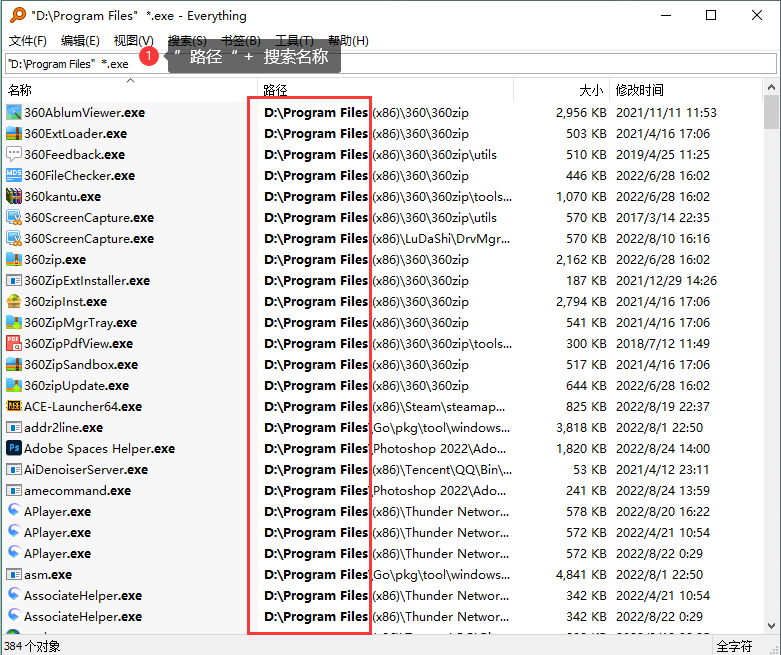This screenshot has width=781, height=655.
Task: Click the 360zipInst.exe icon
Action: coord(14,301)
